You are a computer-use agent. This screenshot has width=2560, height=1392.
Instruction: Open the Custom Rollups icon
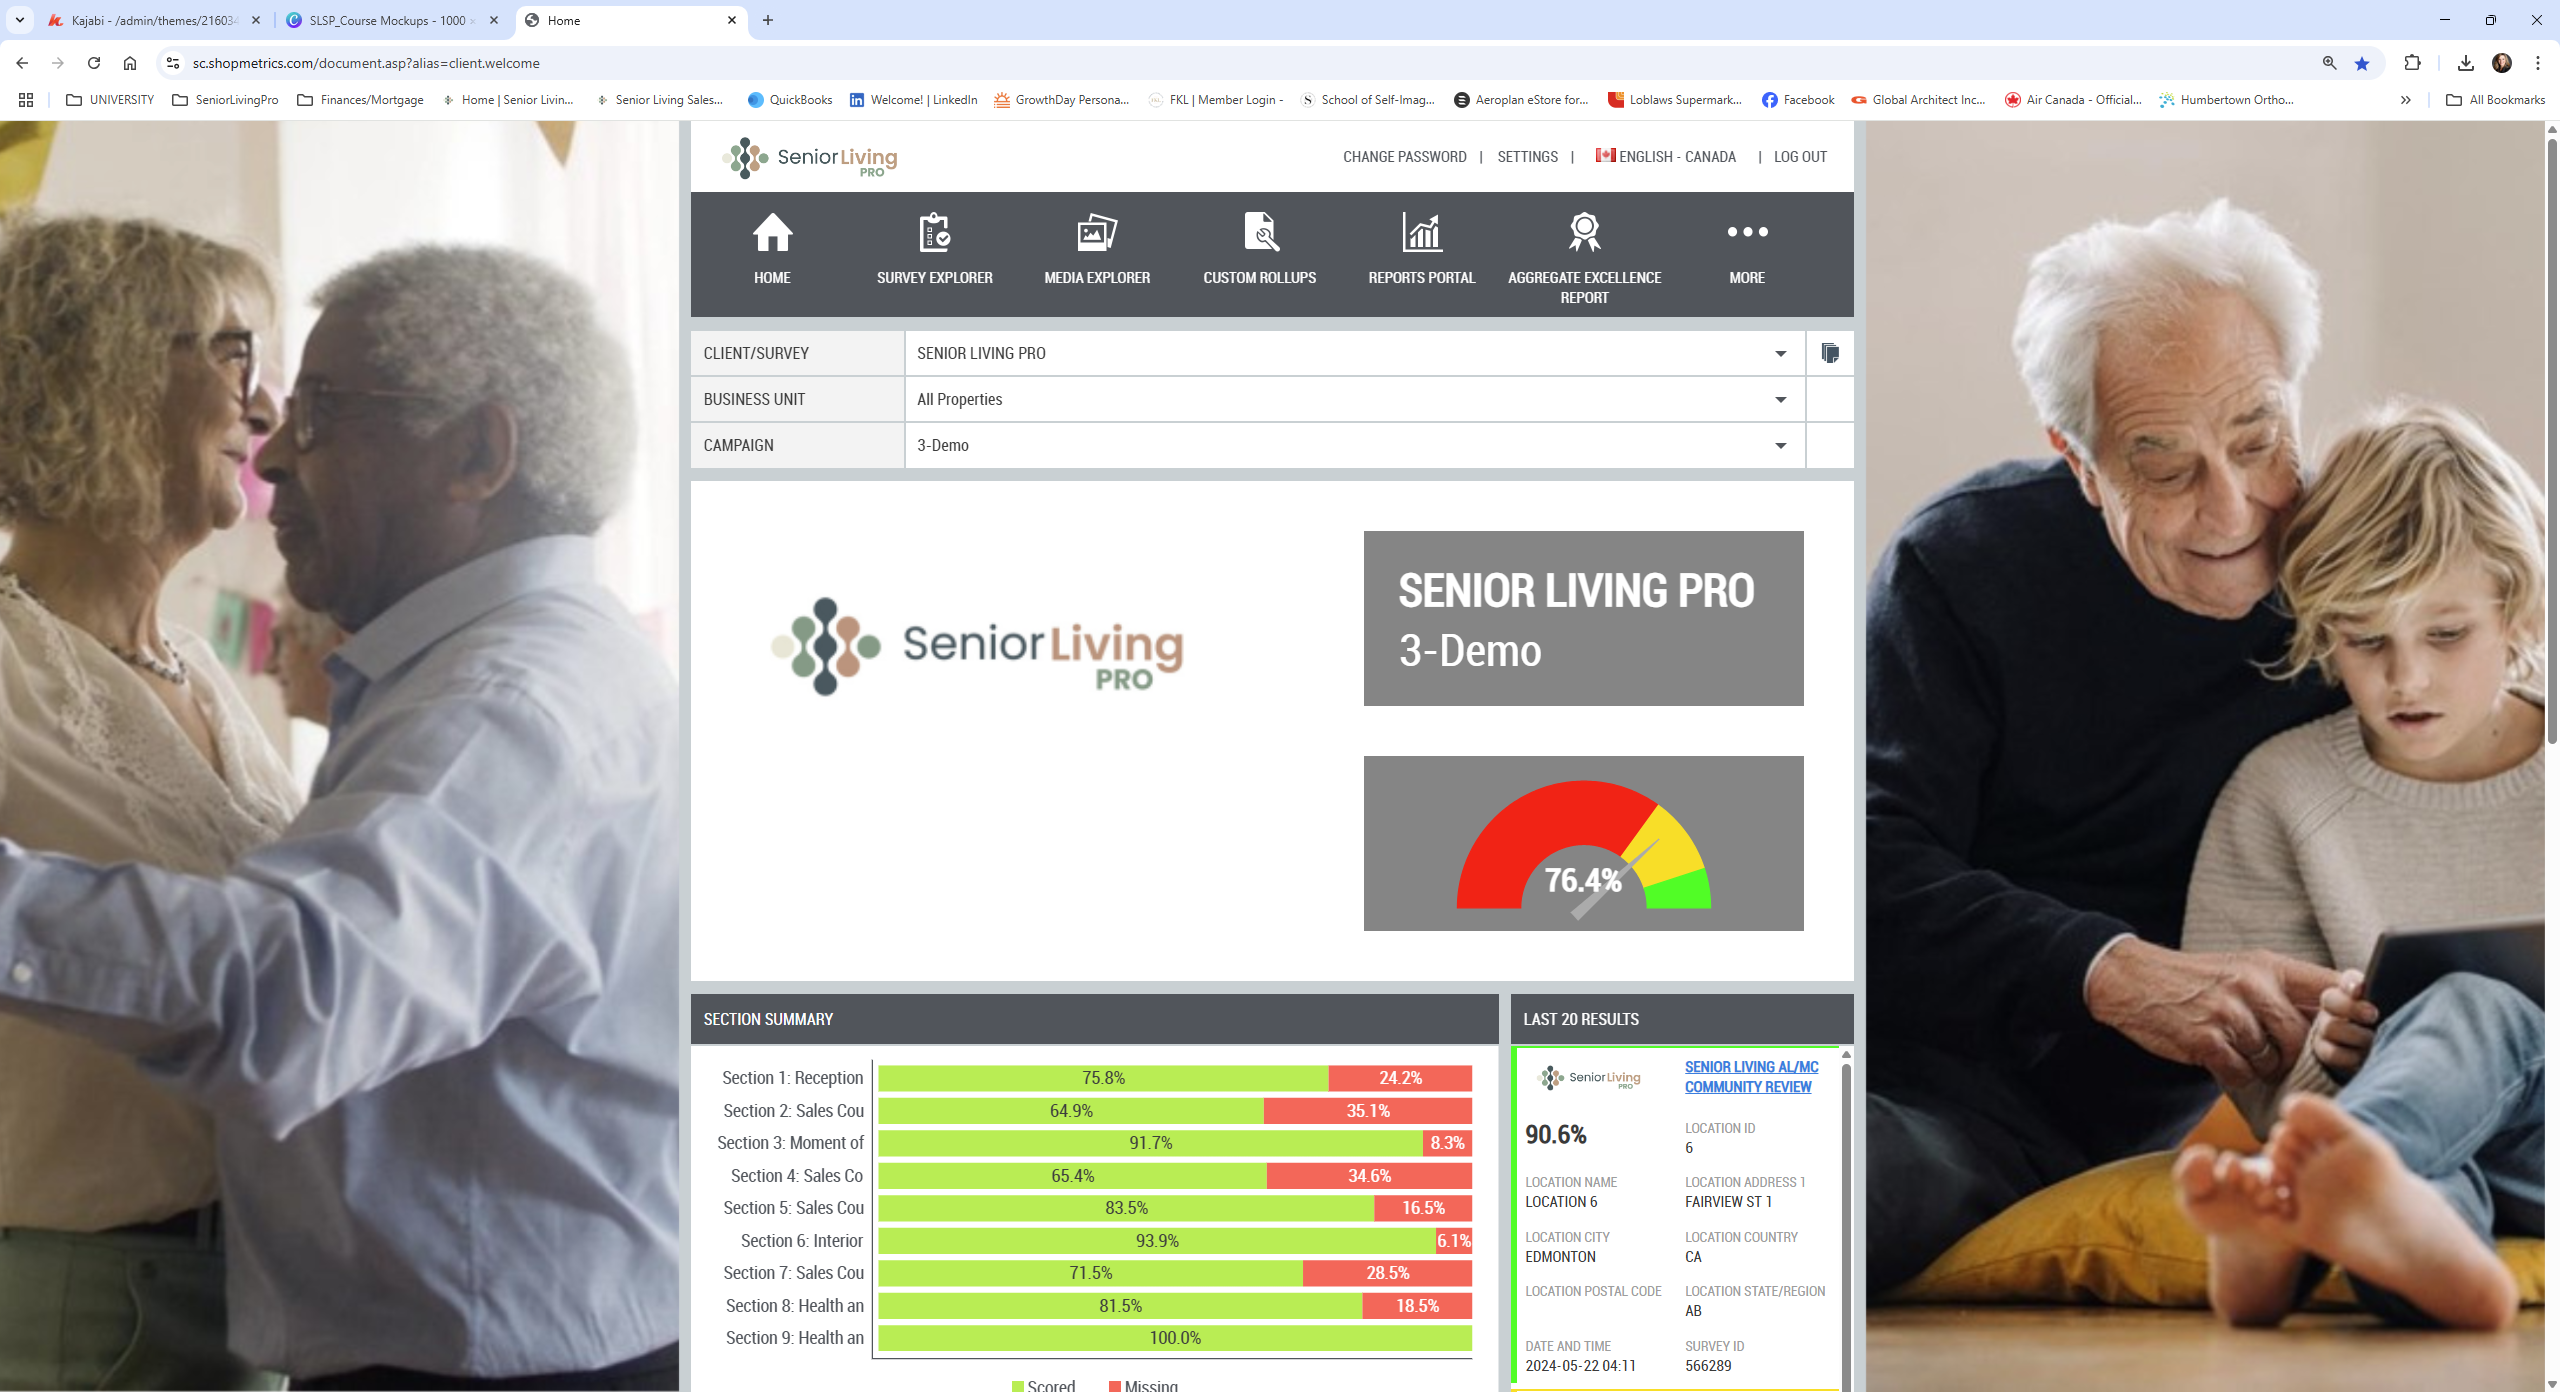(x=1259, y=233)
